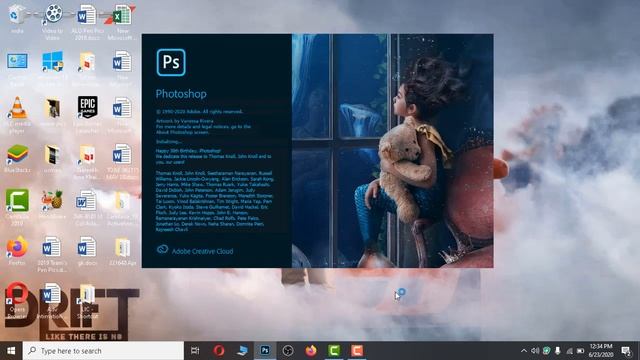640x360 pixels.
Task: Open OBS Studio from the taskbar
Action: click(x=288, y=350)
